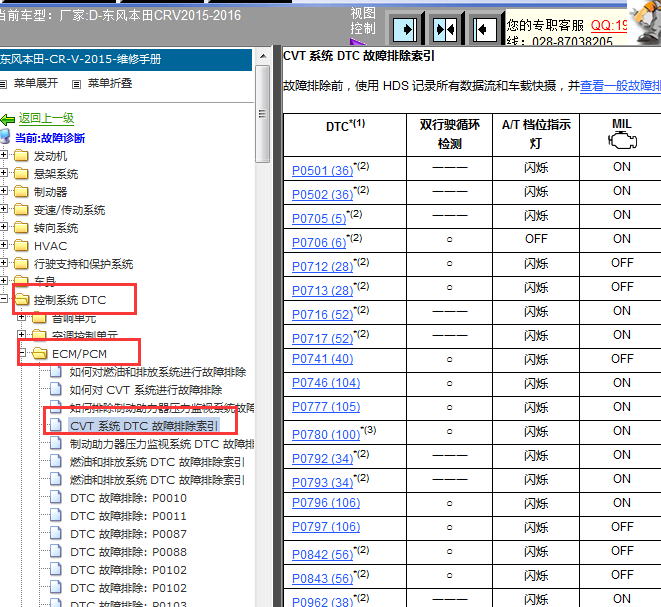Click the expand-right view control icon
661x607 pixels.
coord(405,30)
